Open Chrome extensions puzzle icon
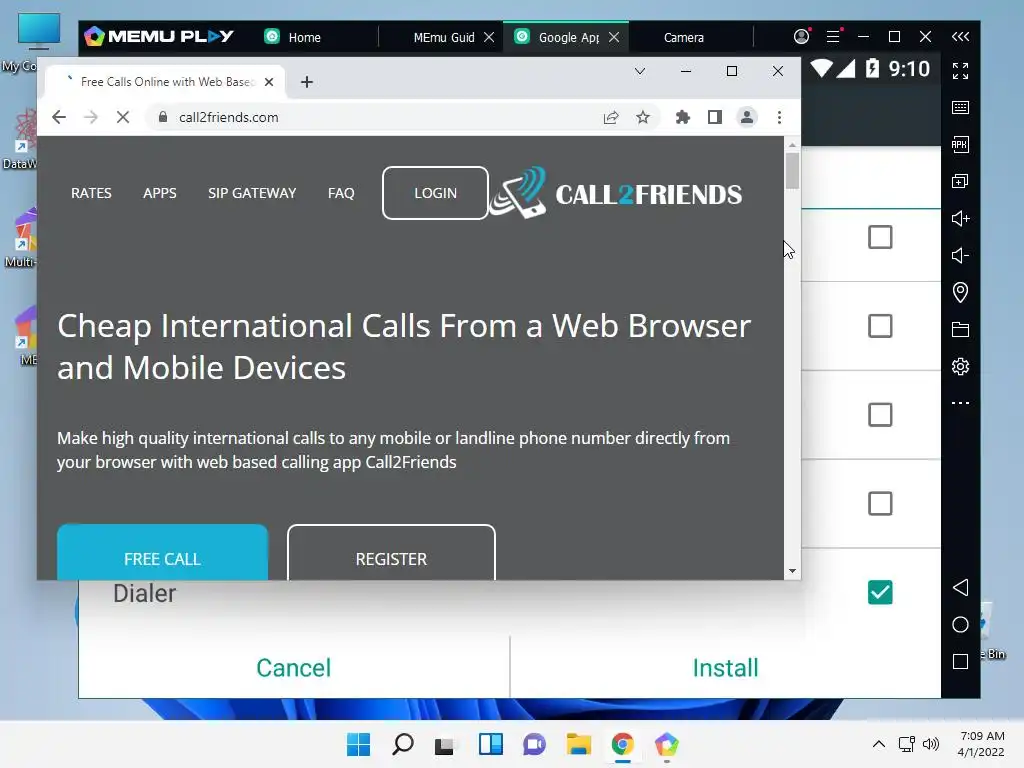Image resolution: width=1024 pixels, height=768 pixels. [682, 118]
